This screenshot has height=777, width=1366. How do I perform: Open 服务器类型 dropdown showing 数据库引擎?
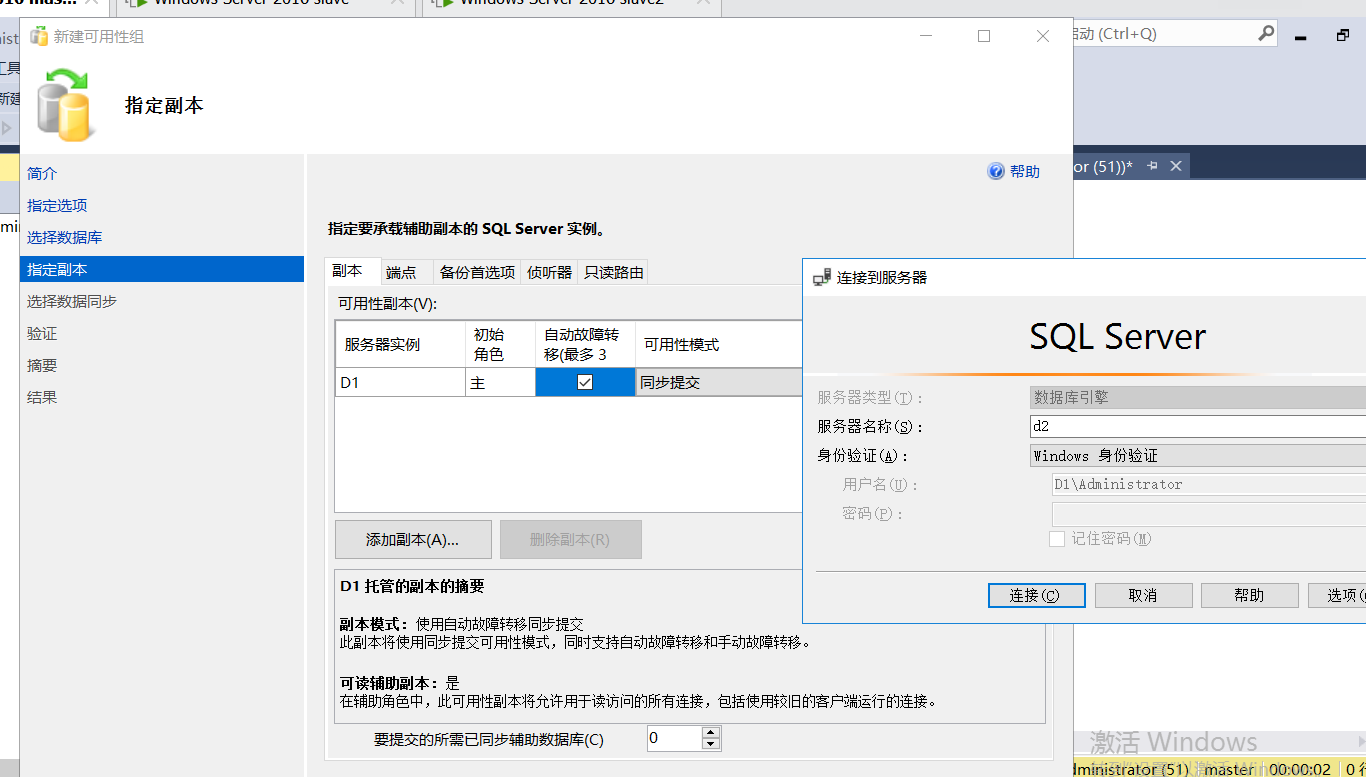[1198, 397]
